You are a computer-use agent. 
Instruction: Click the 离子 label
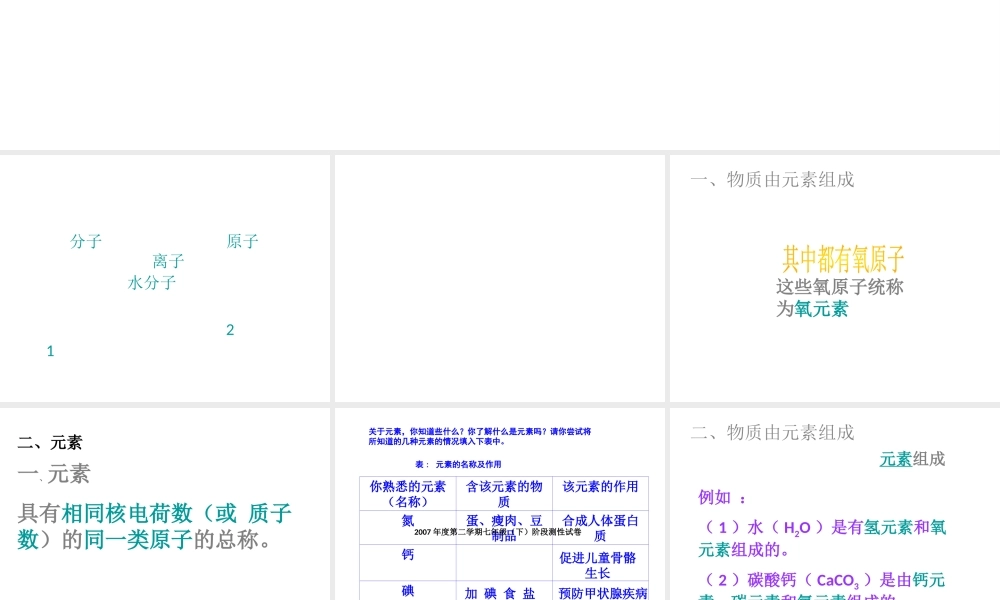pos(168,261)
